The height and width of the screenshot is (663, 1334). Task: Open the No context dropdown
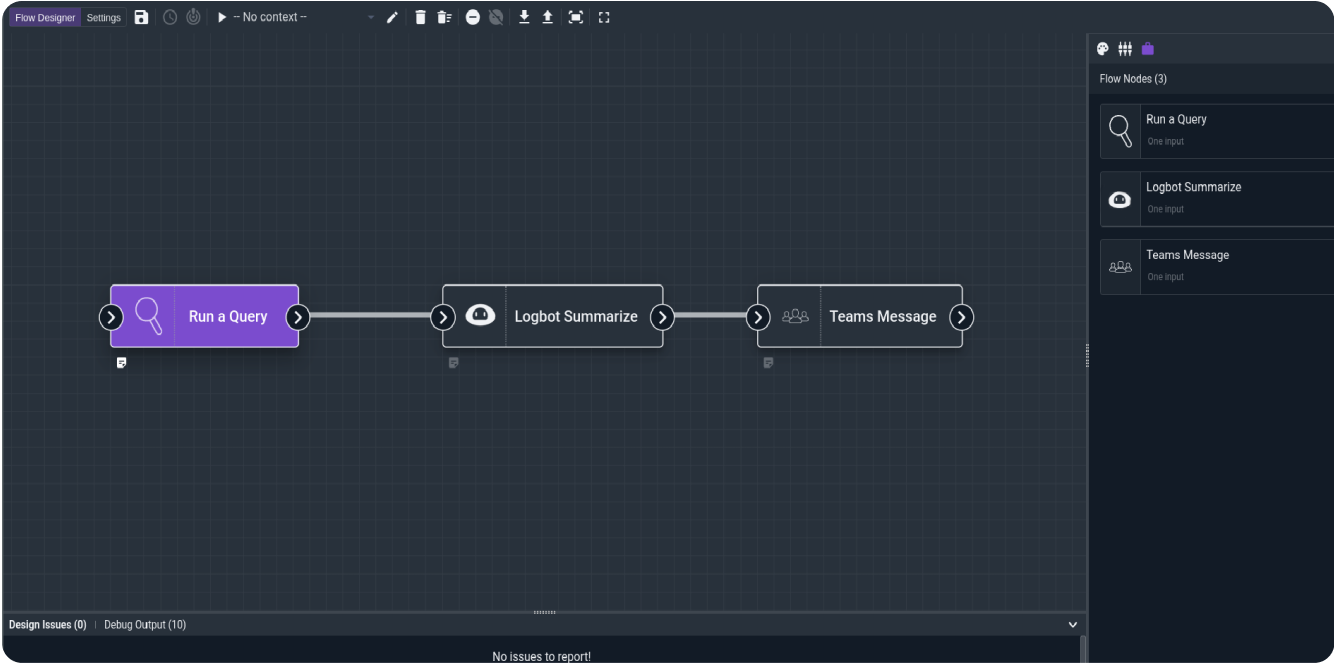pyautogui.click(x=303, y=17)
